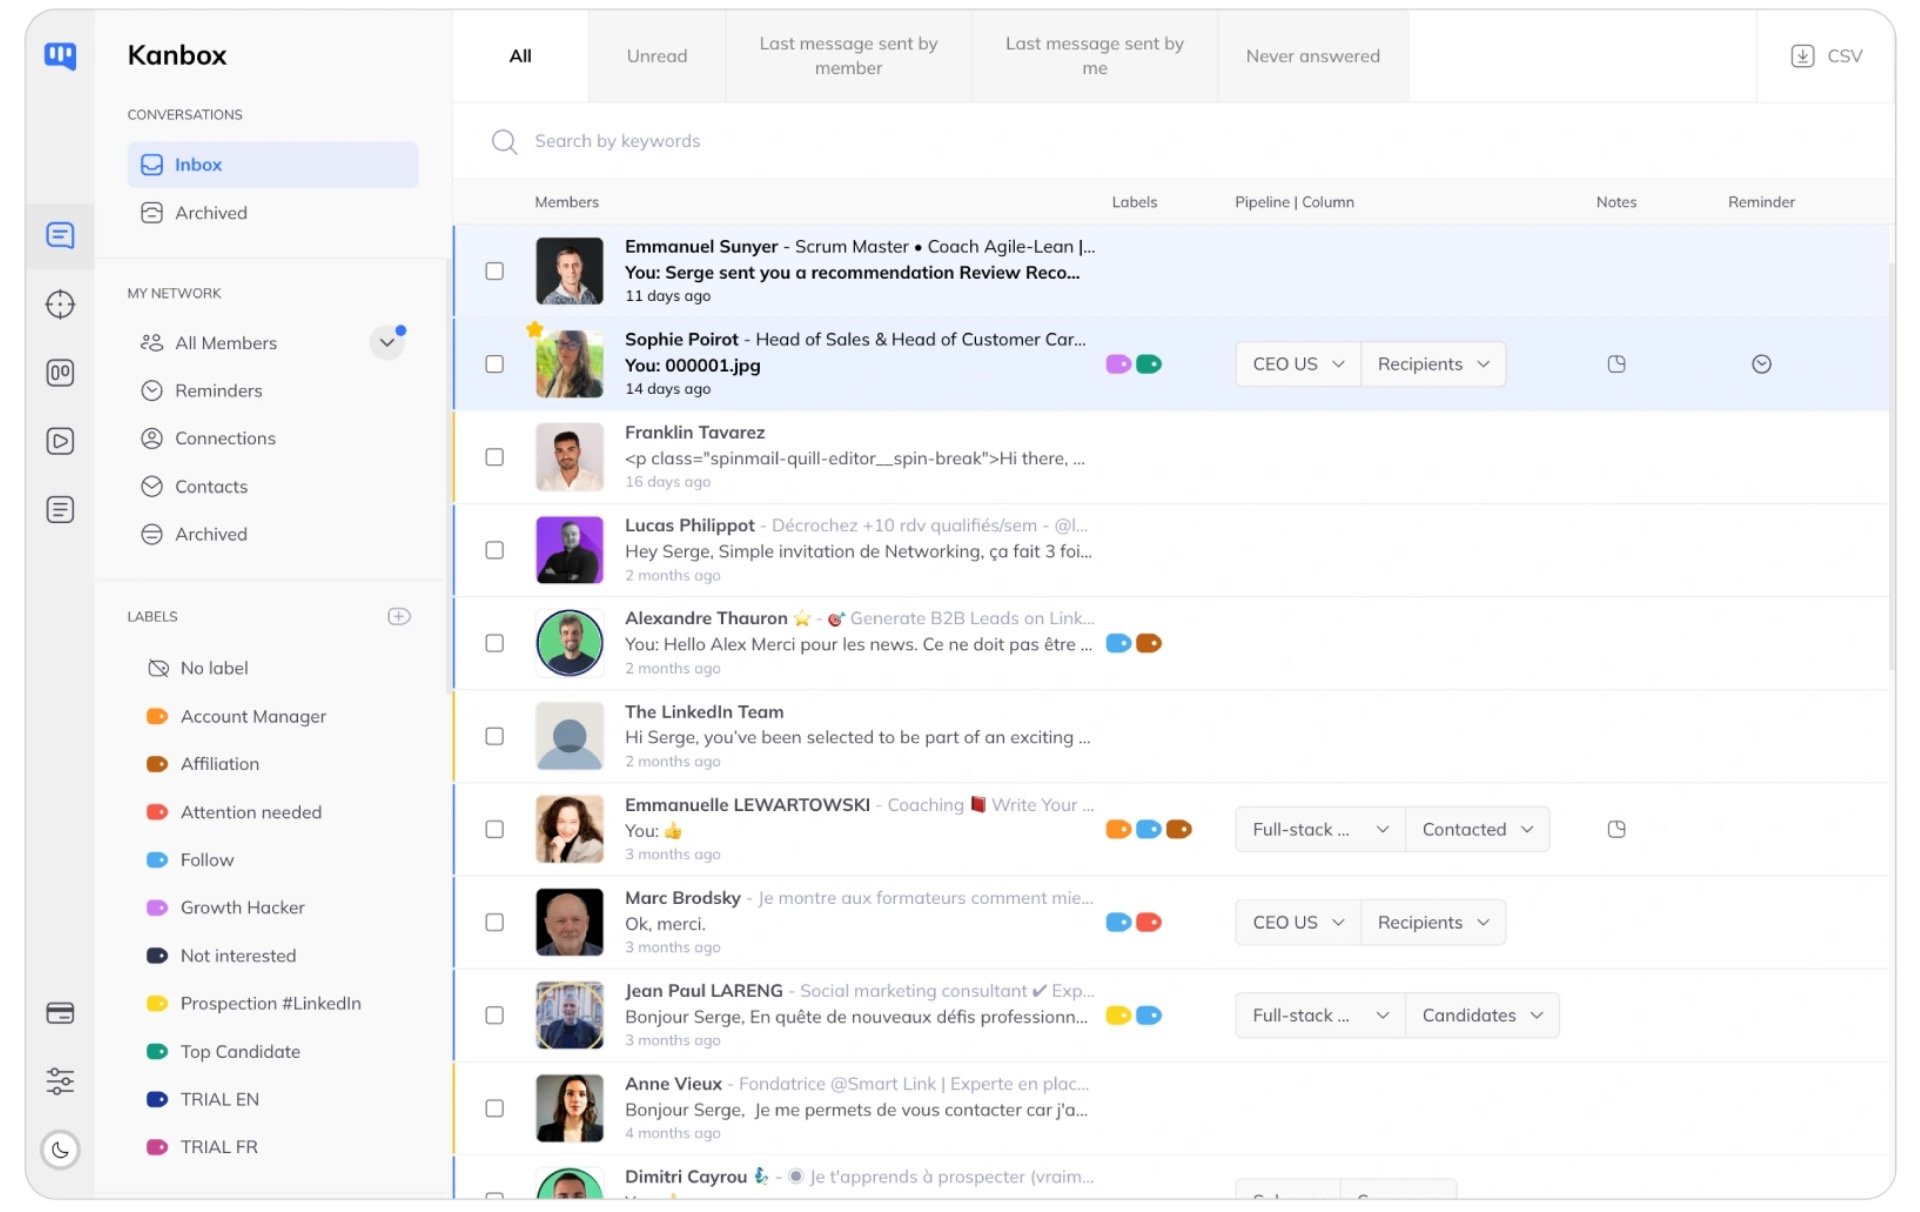
Task: Open the note icon on Sophie Poirot's row
Action: (1616, 364)
